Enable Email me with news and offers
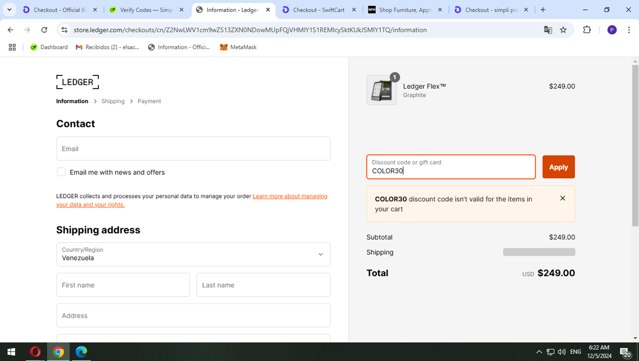Screen dimensions: 639x361 click(x=61, y=172)
